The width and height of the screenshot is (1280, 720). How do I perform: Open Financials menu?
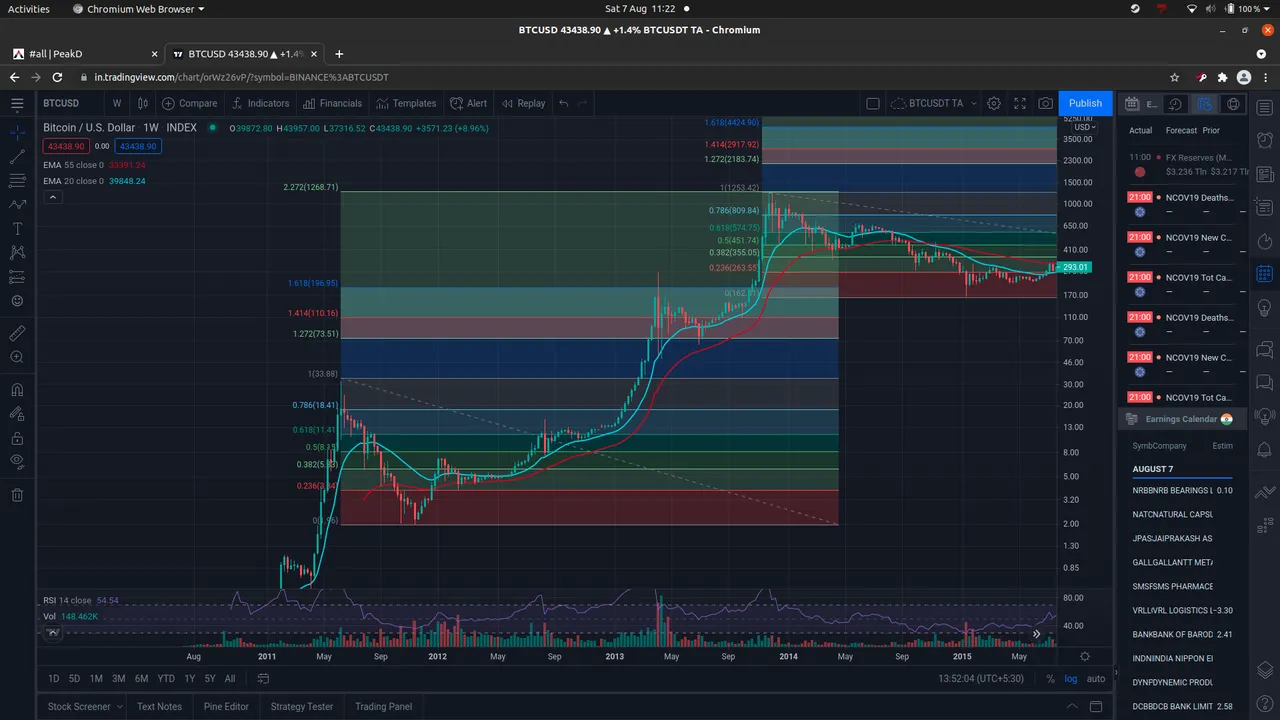(x=332, y=103)
